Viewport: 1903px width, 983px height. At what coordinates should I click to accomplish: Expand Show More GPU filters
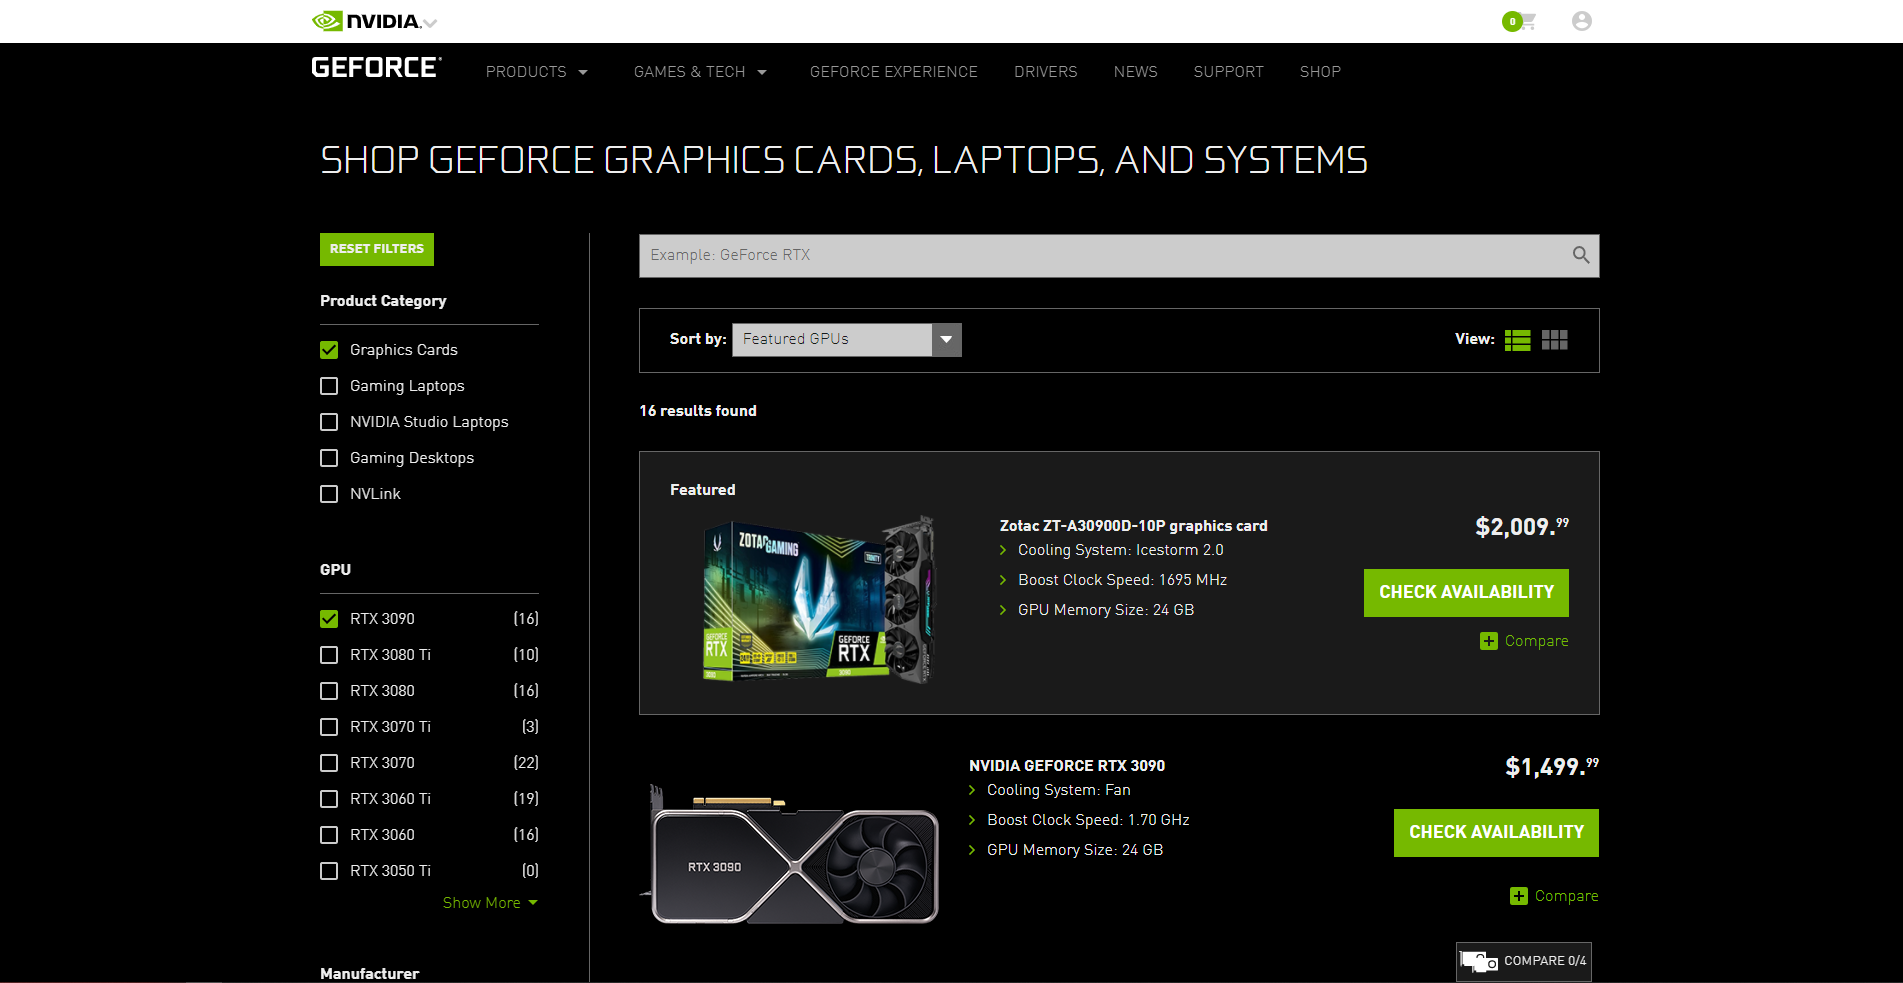click(490, 903)
